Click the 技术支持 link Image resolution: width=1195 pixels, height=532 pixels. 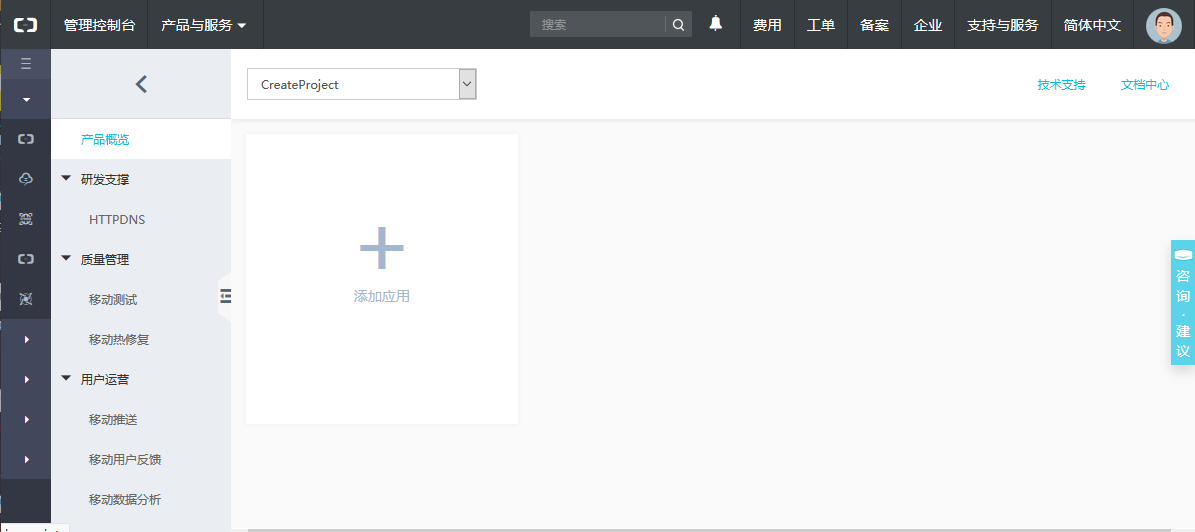click(1061, 85)
